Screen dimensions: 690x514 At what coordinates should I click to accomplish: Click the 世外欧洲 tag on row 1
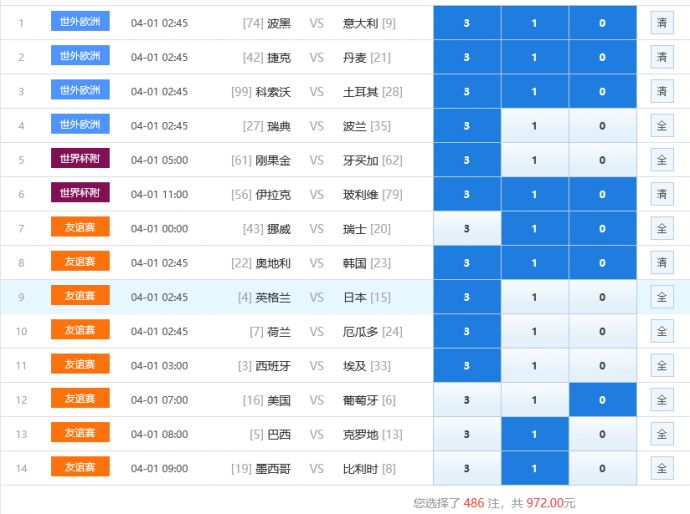pos(80,22)
